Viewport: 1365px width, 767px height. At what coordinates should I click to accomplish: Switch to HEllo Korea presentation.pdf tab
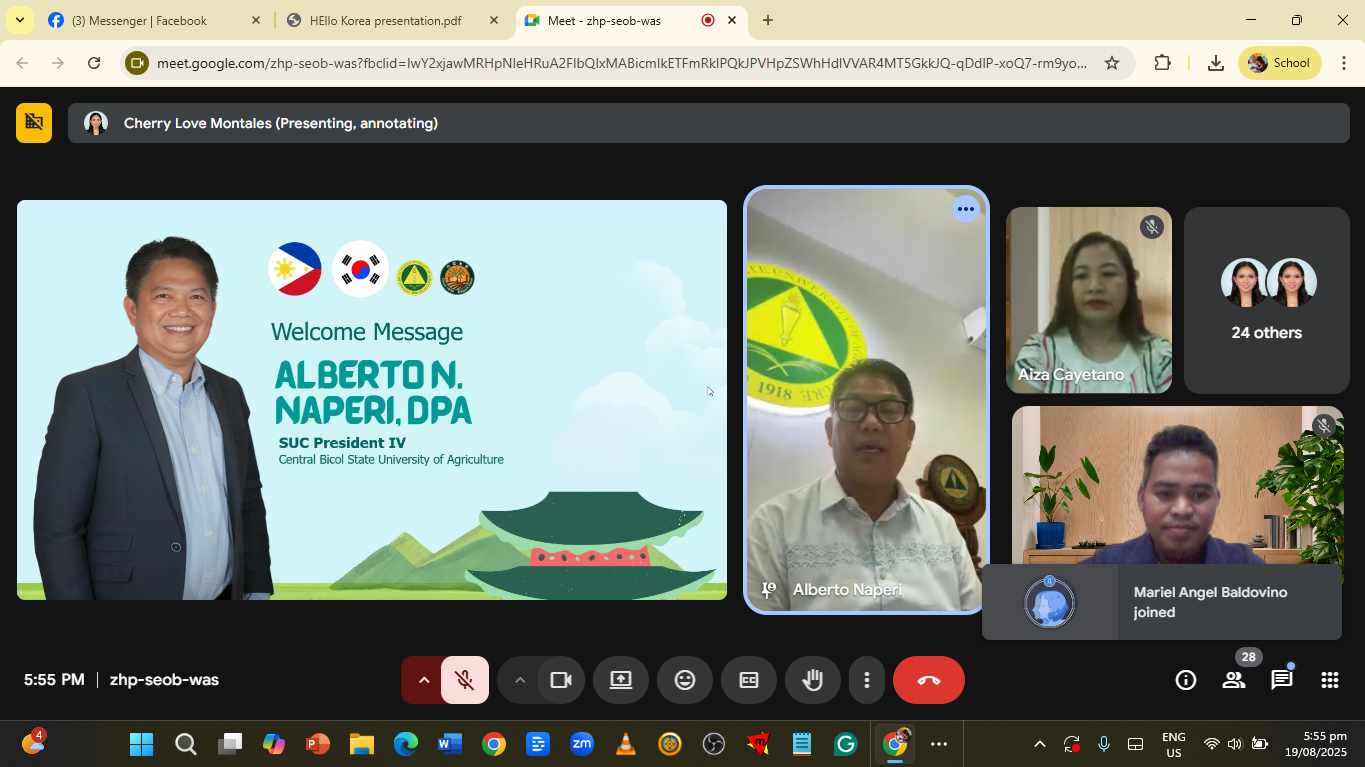click(x=385, y=20)
